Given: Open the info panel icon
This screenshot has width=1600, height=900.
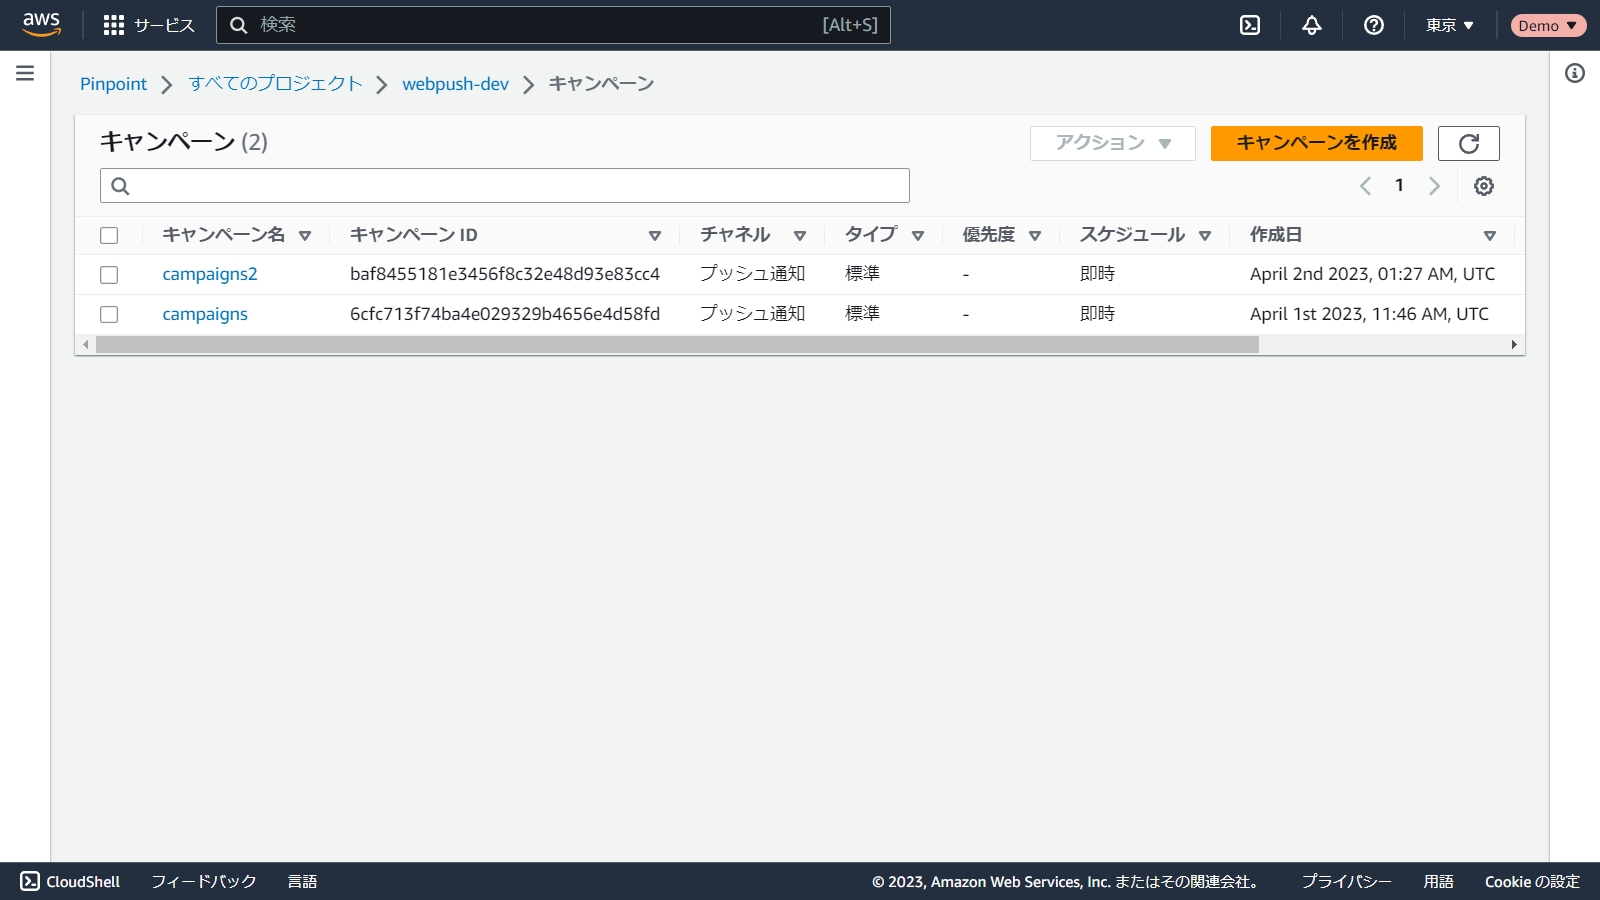Looking at the screenshot, I should [1575, 73].
